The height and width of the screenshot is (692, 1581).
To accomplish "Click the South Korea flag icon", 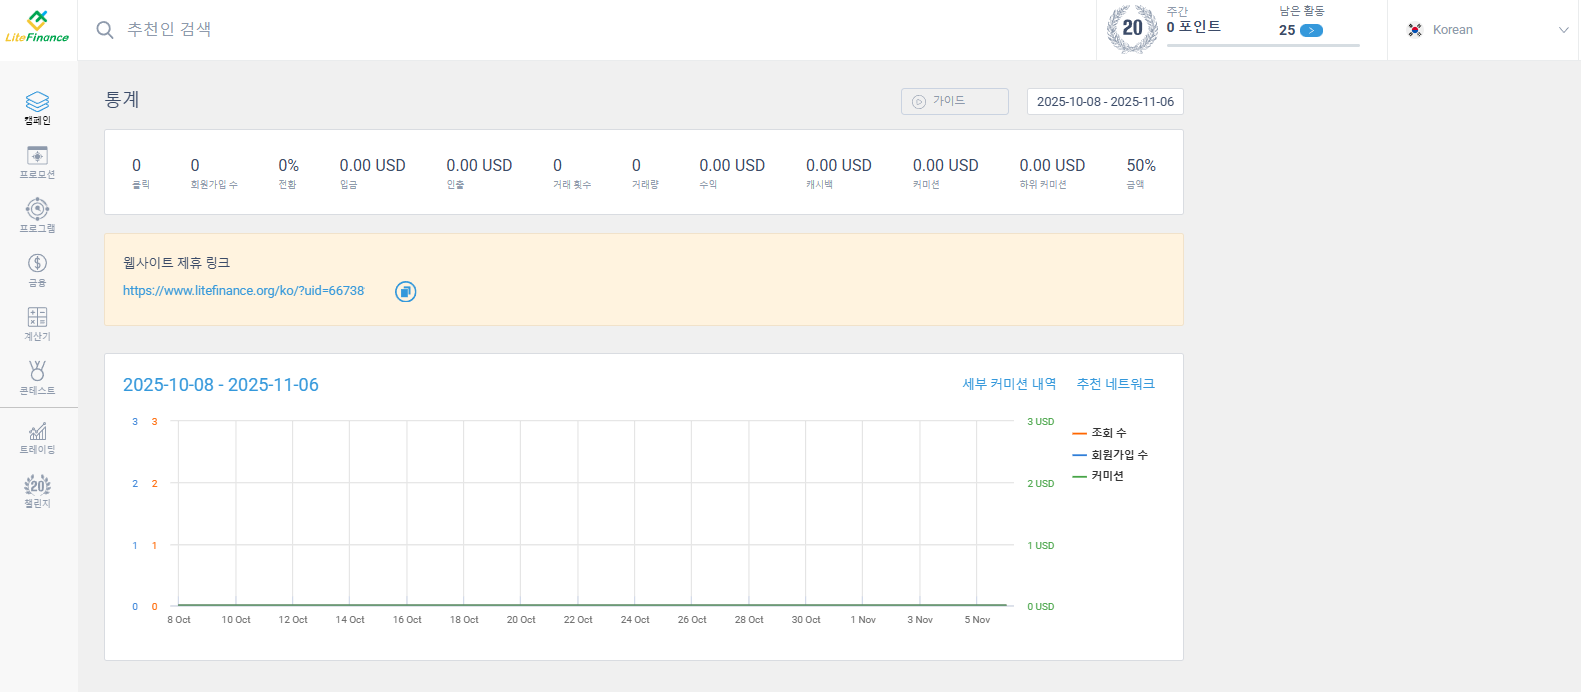I will point(1415,30).
